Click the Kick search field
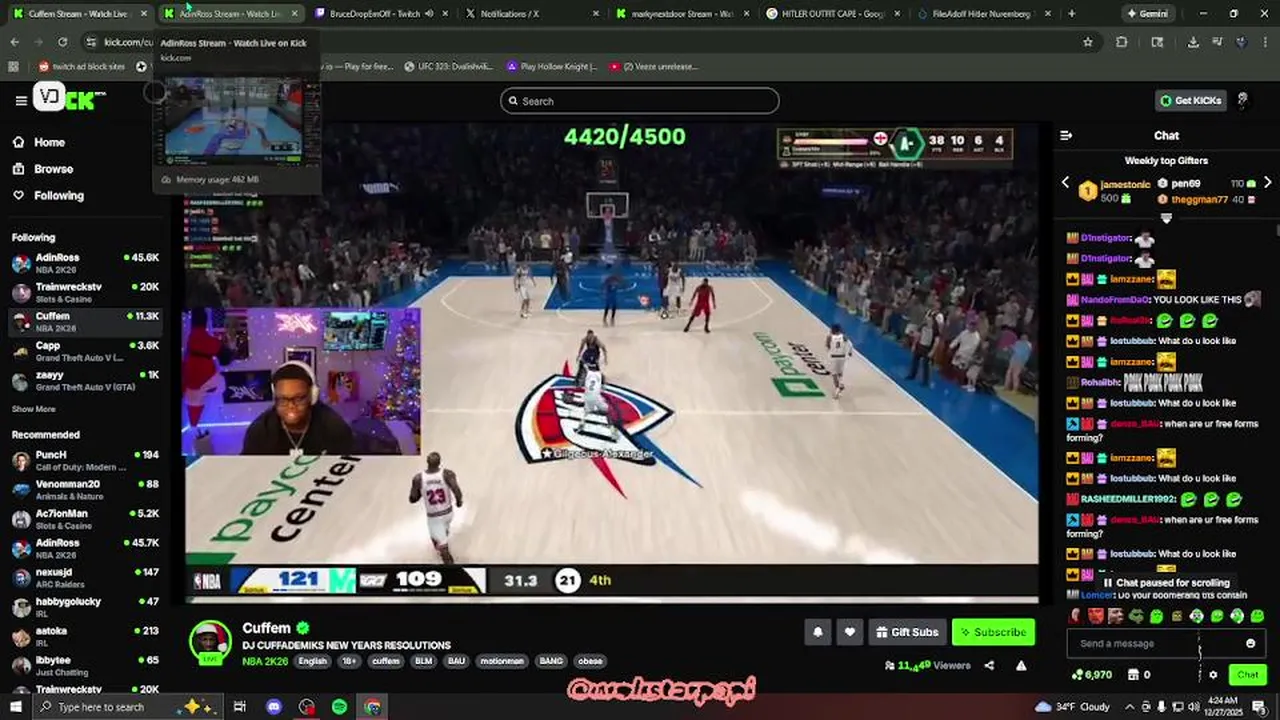Screen dimensions: 1280x720 pos(640,100)
